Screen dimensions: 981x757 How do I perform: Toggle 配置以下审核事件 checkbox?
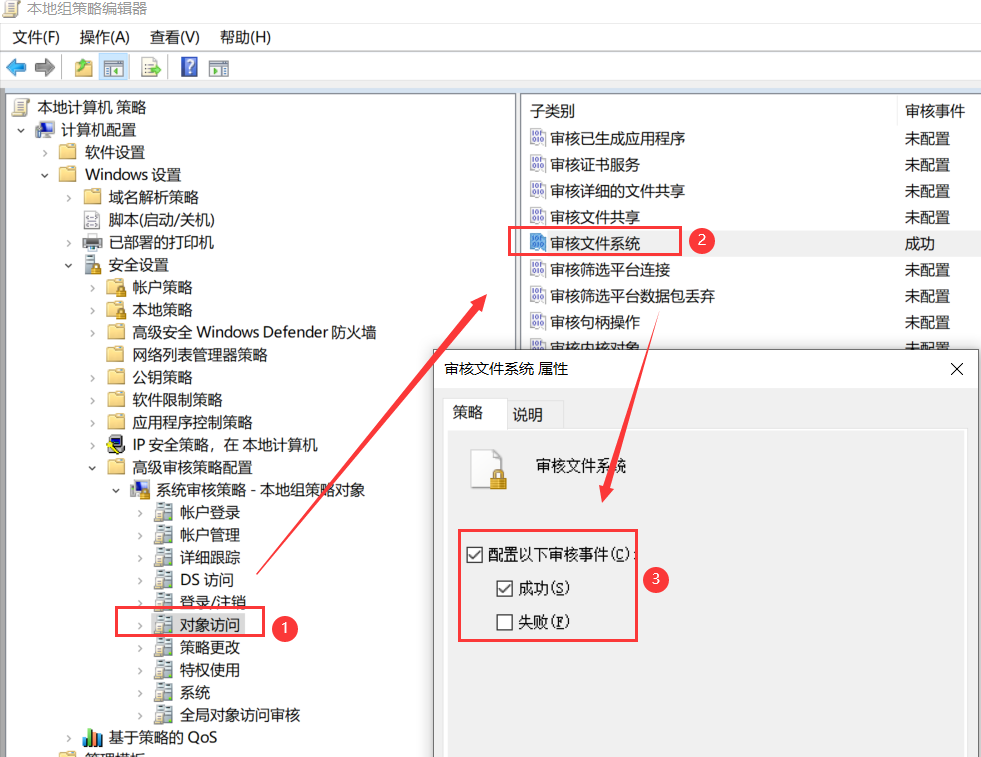coord(475,555)
